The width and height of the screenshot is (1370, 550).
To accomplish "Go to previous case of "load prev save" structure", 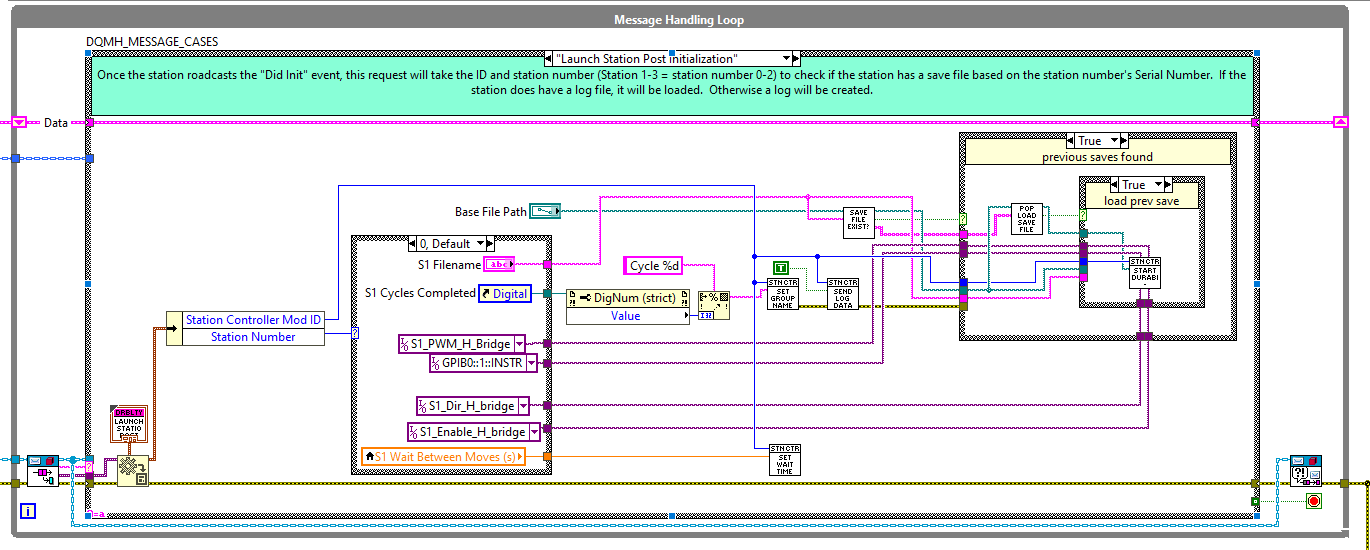I will (x=1113, y=185).
